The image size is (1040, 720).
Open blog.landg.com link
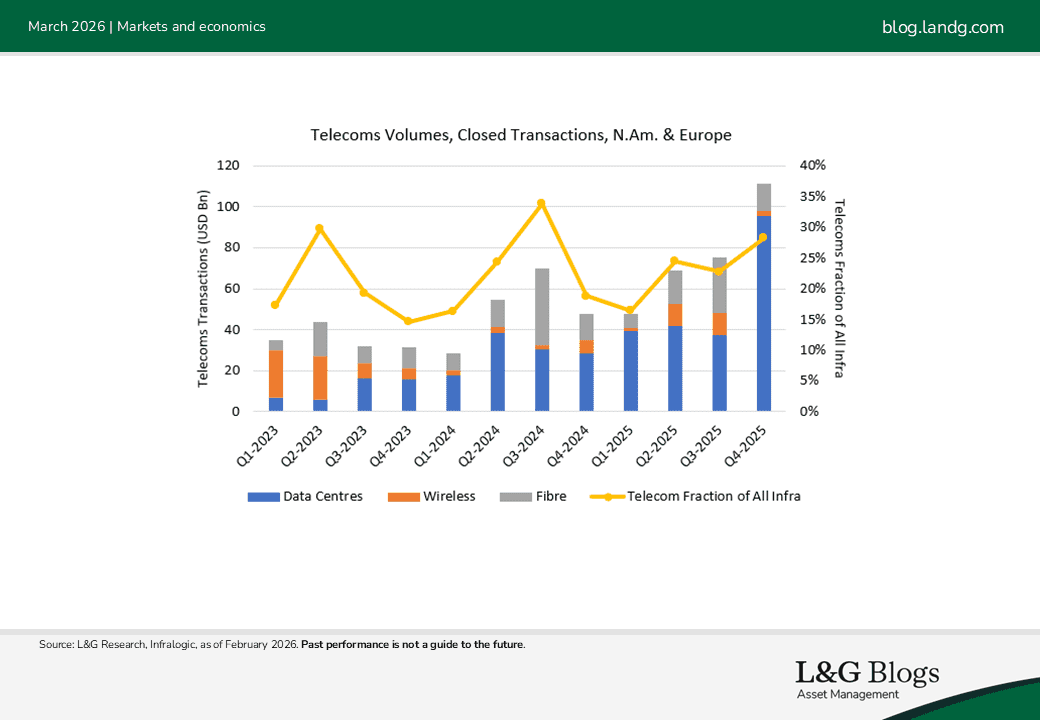pyautogui.click(x=943, y=27)
